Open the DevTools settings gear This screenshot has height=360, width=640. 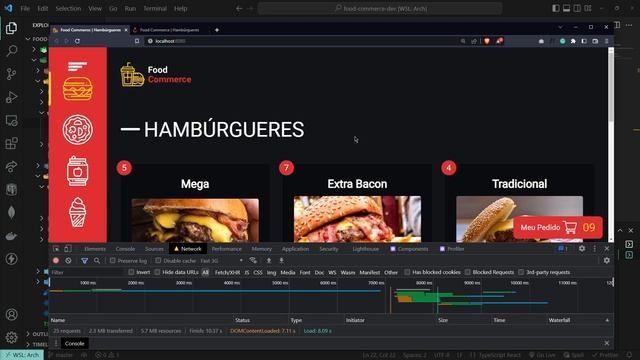pos(582,249)
